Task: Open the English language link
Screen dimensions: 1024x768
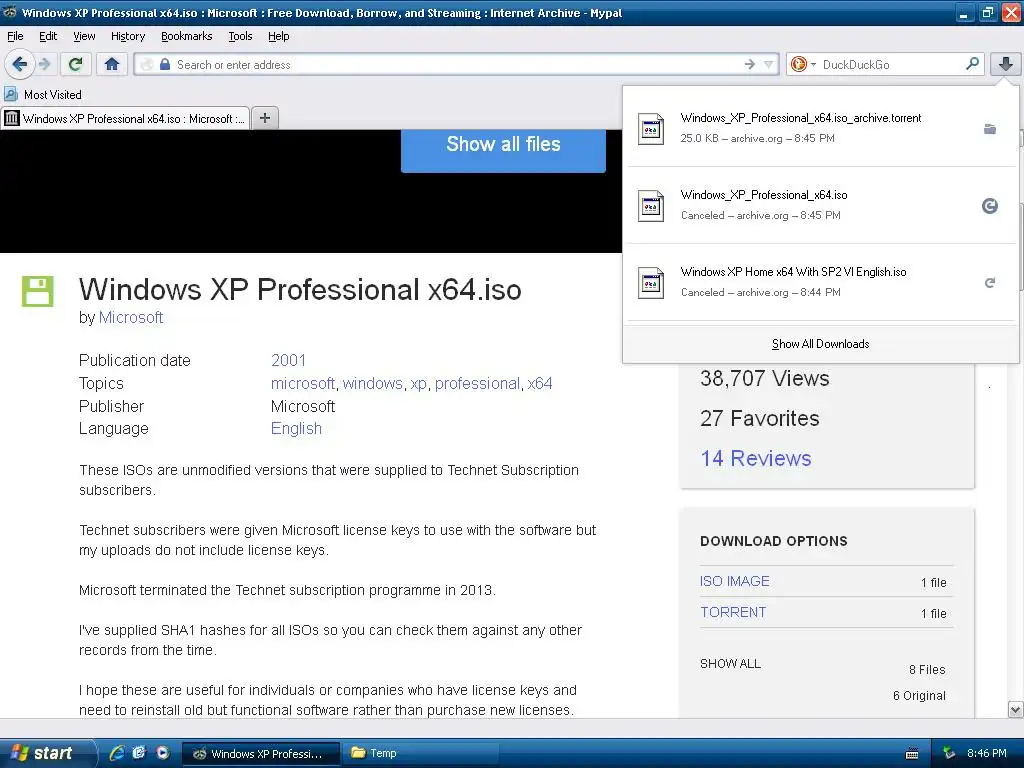Action: click(x=296, y=428)
